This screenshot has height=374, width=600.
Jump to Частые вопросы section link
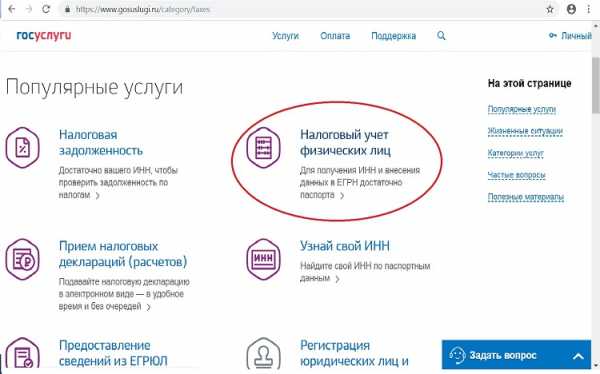516,175
